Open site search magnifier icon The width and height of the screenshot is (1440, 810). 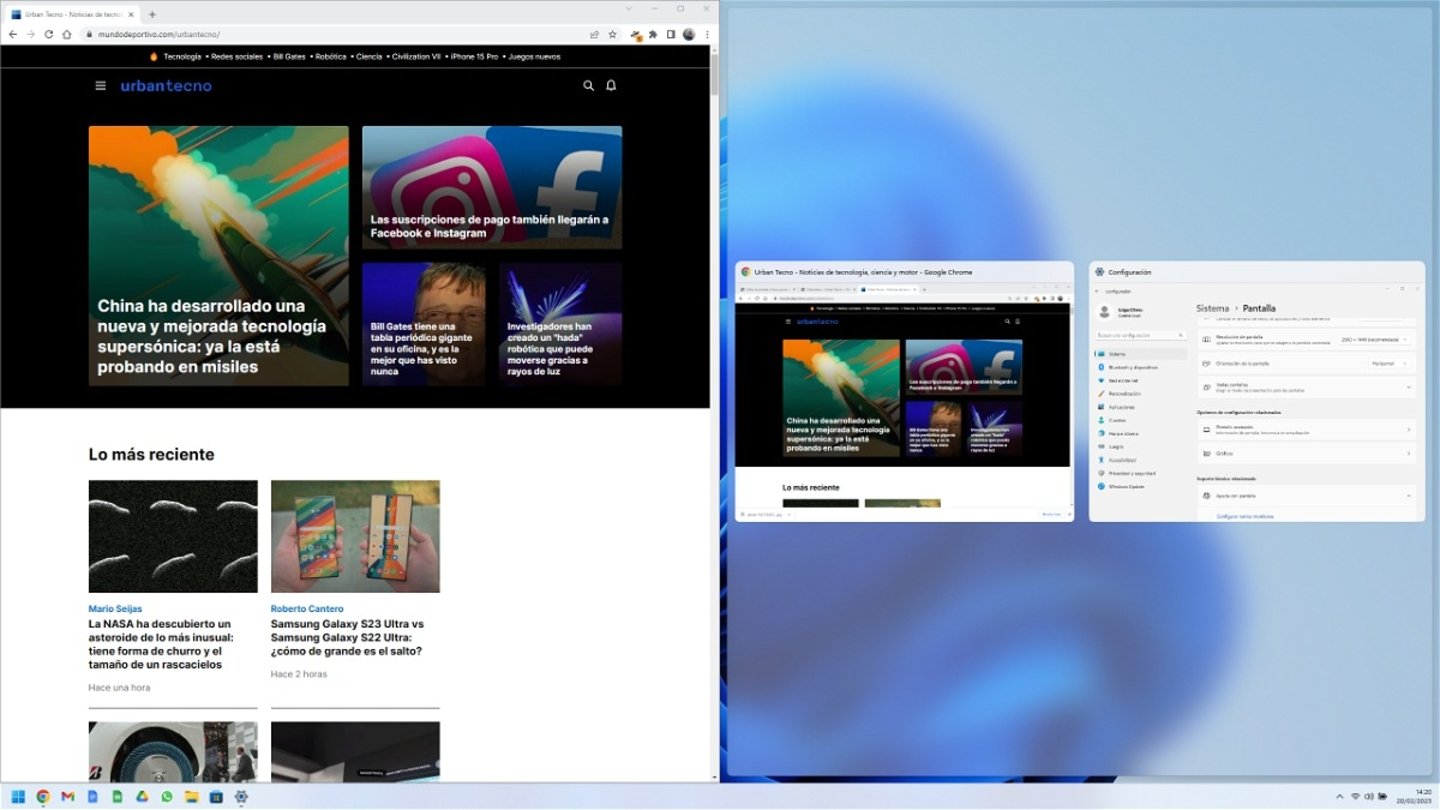[x=588, y=86]
